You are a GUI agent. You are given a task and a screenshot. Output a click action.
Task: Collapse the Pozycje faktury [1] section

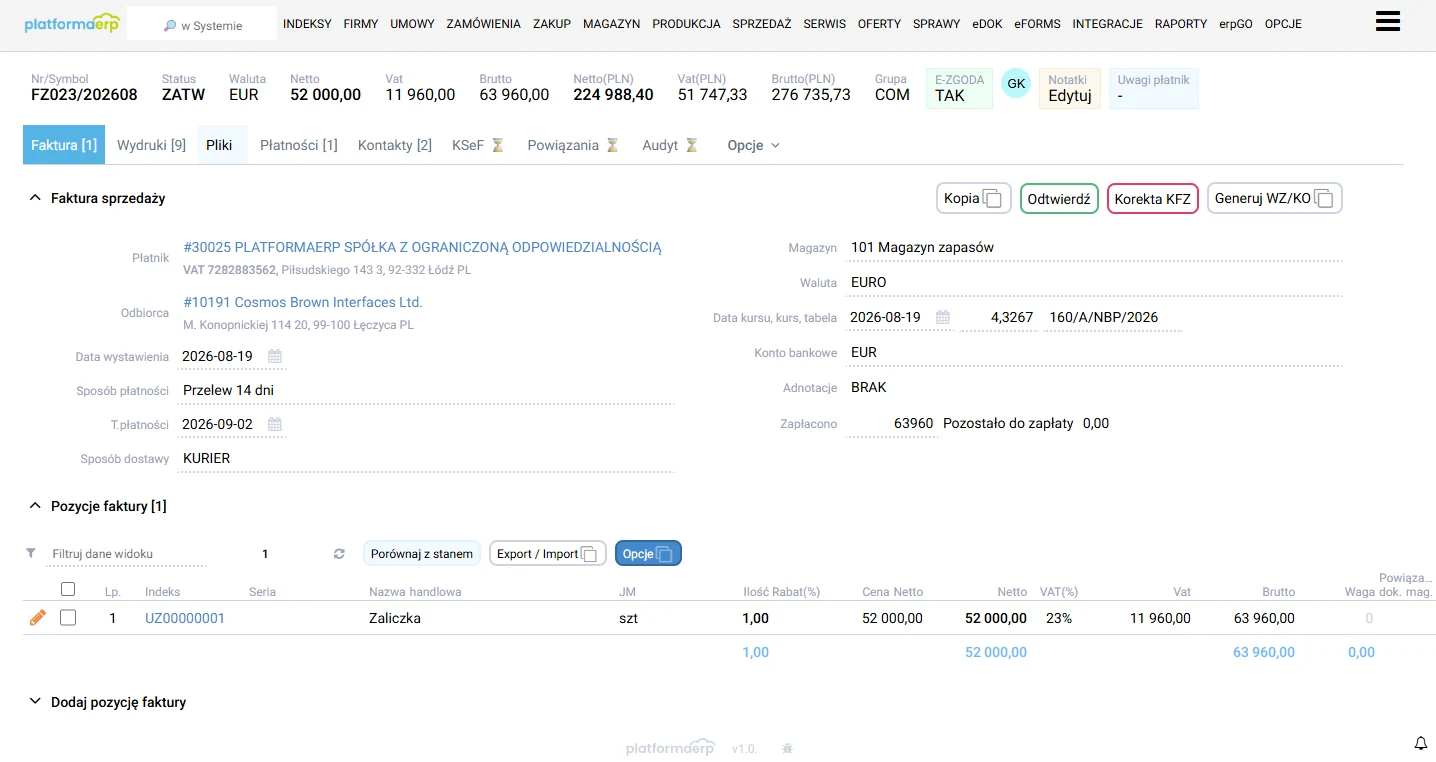tap(35, 506)
